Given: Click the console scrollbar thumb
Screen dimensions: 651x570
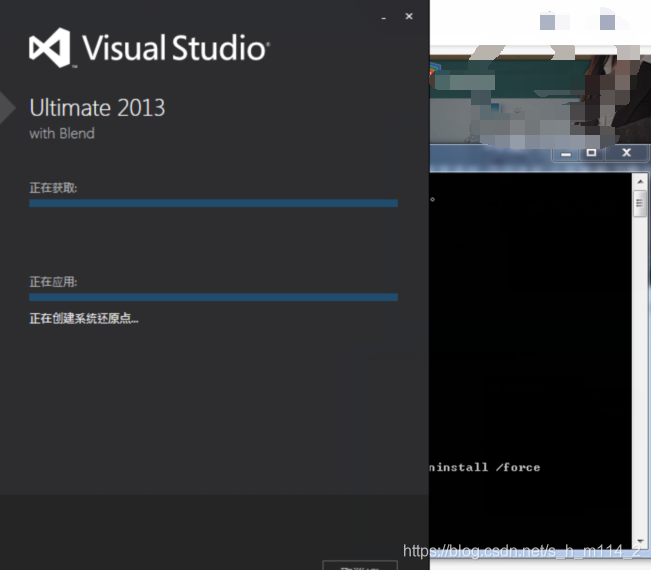Looking at the screenshot, I should tap(640, 203).
